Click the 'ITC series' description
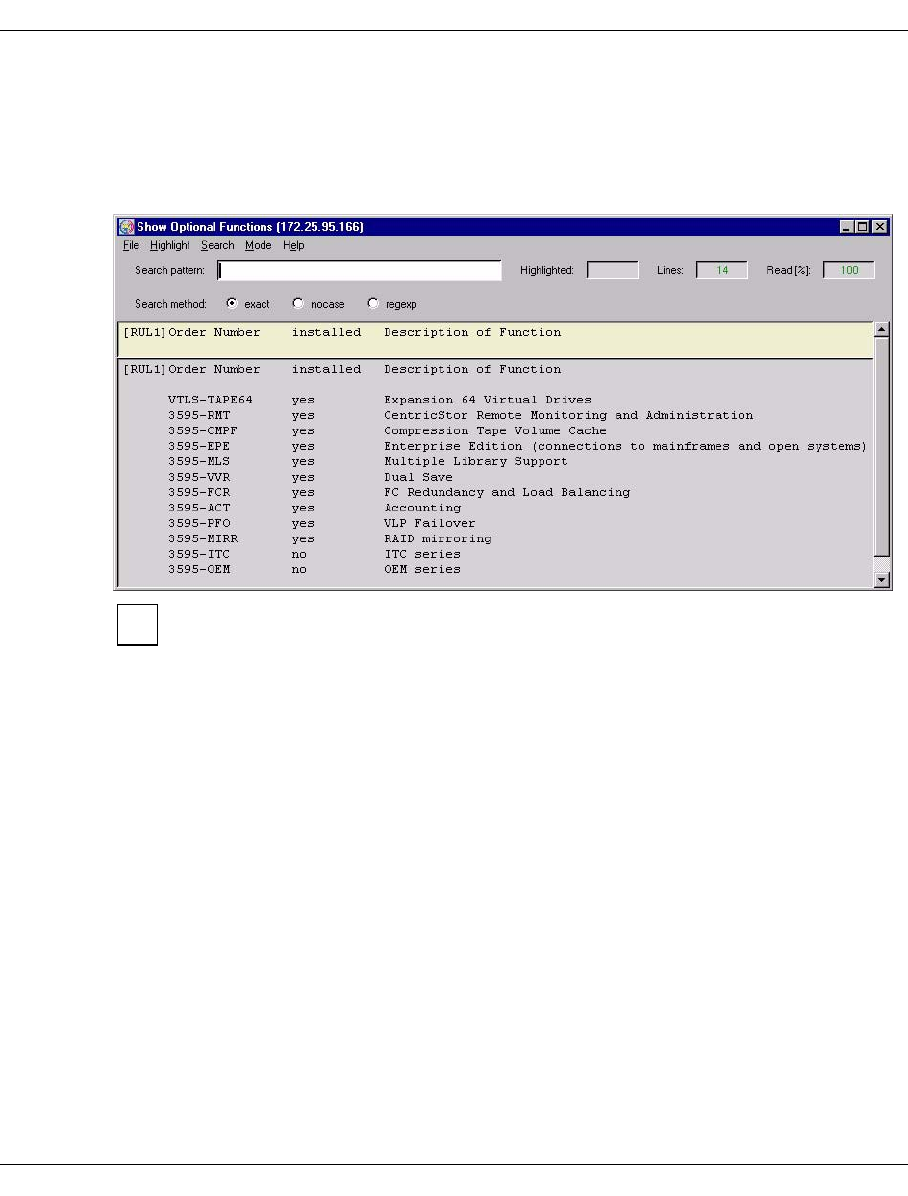Viewport: 908px width, 1196px height. point(423,555)
